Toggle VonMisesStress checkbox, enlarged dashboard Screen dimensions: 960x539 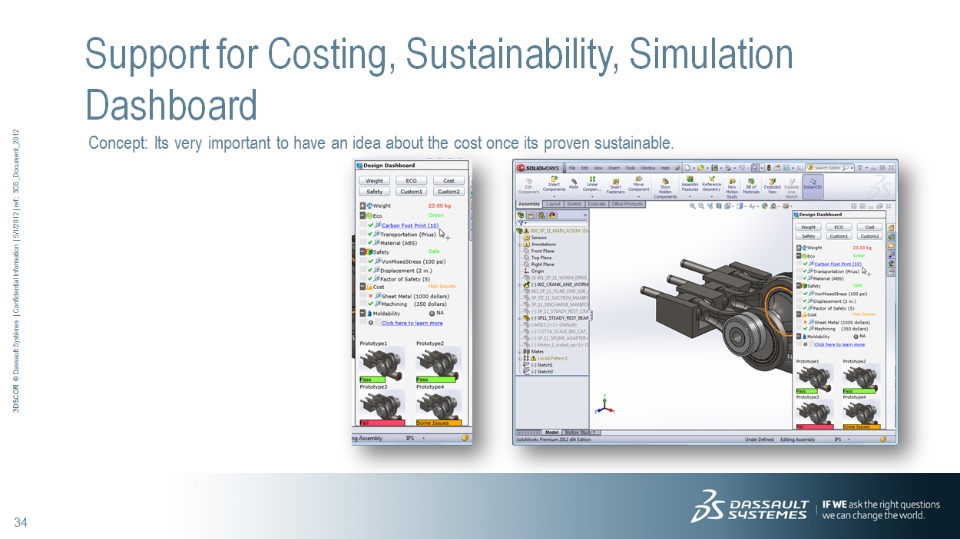tap(370, 262)
